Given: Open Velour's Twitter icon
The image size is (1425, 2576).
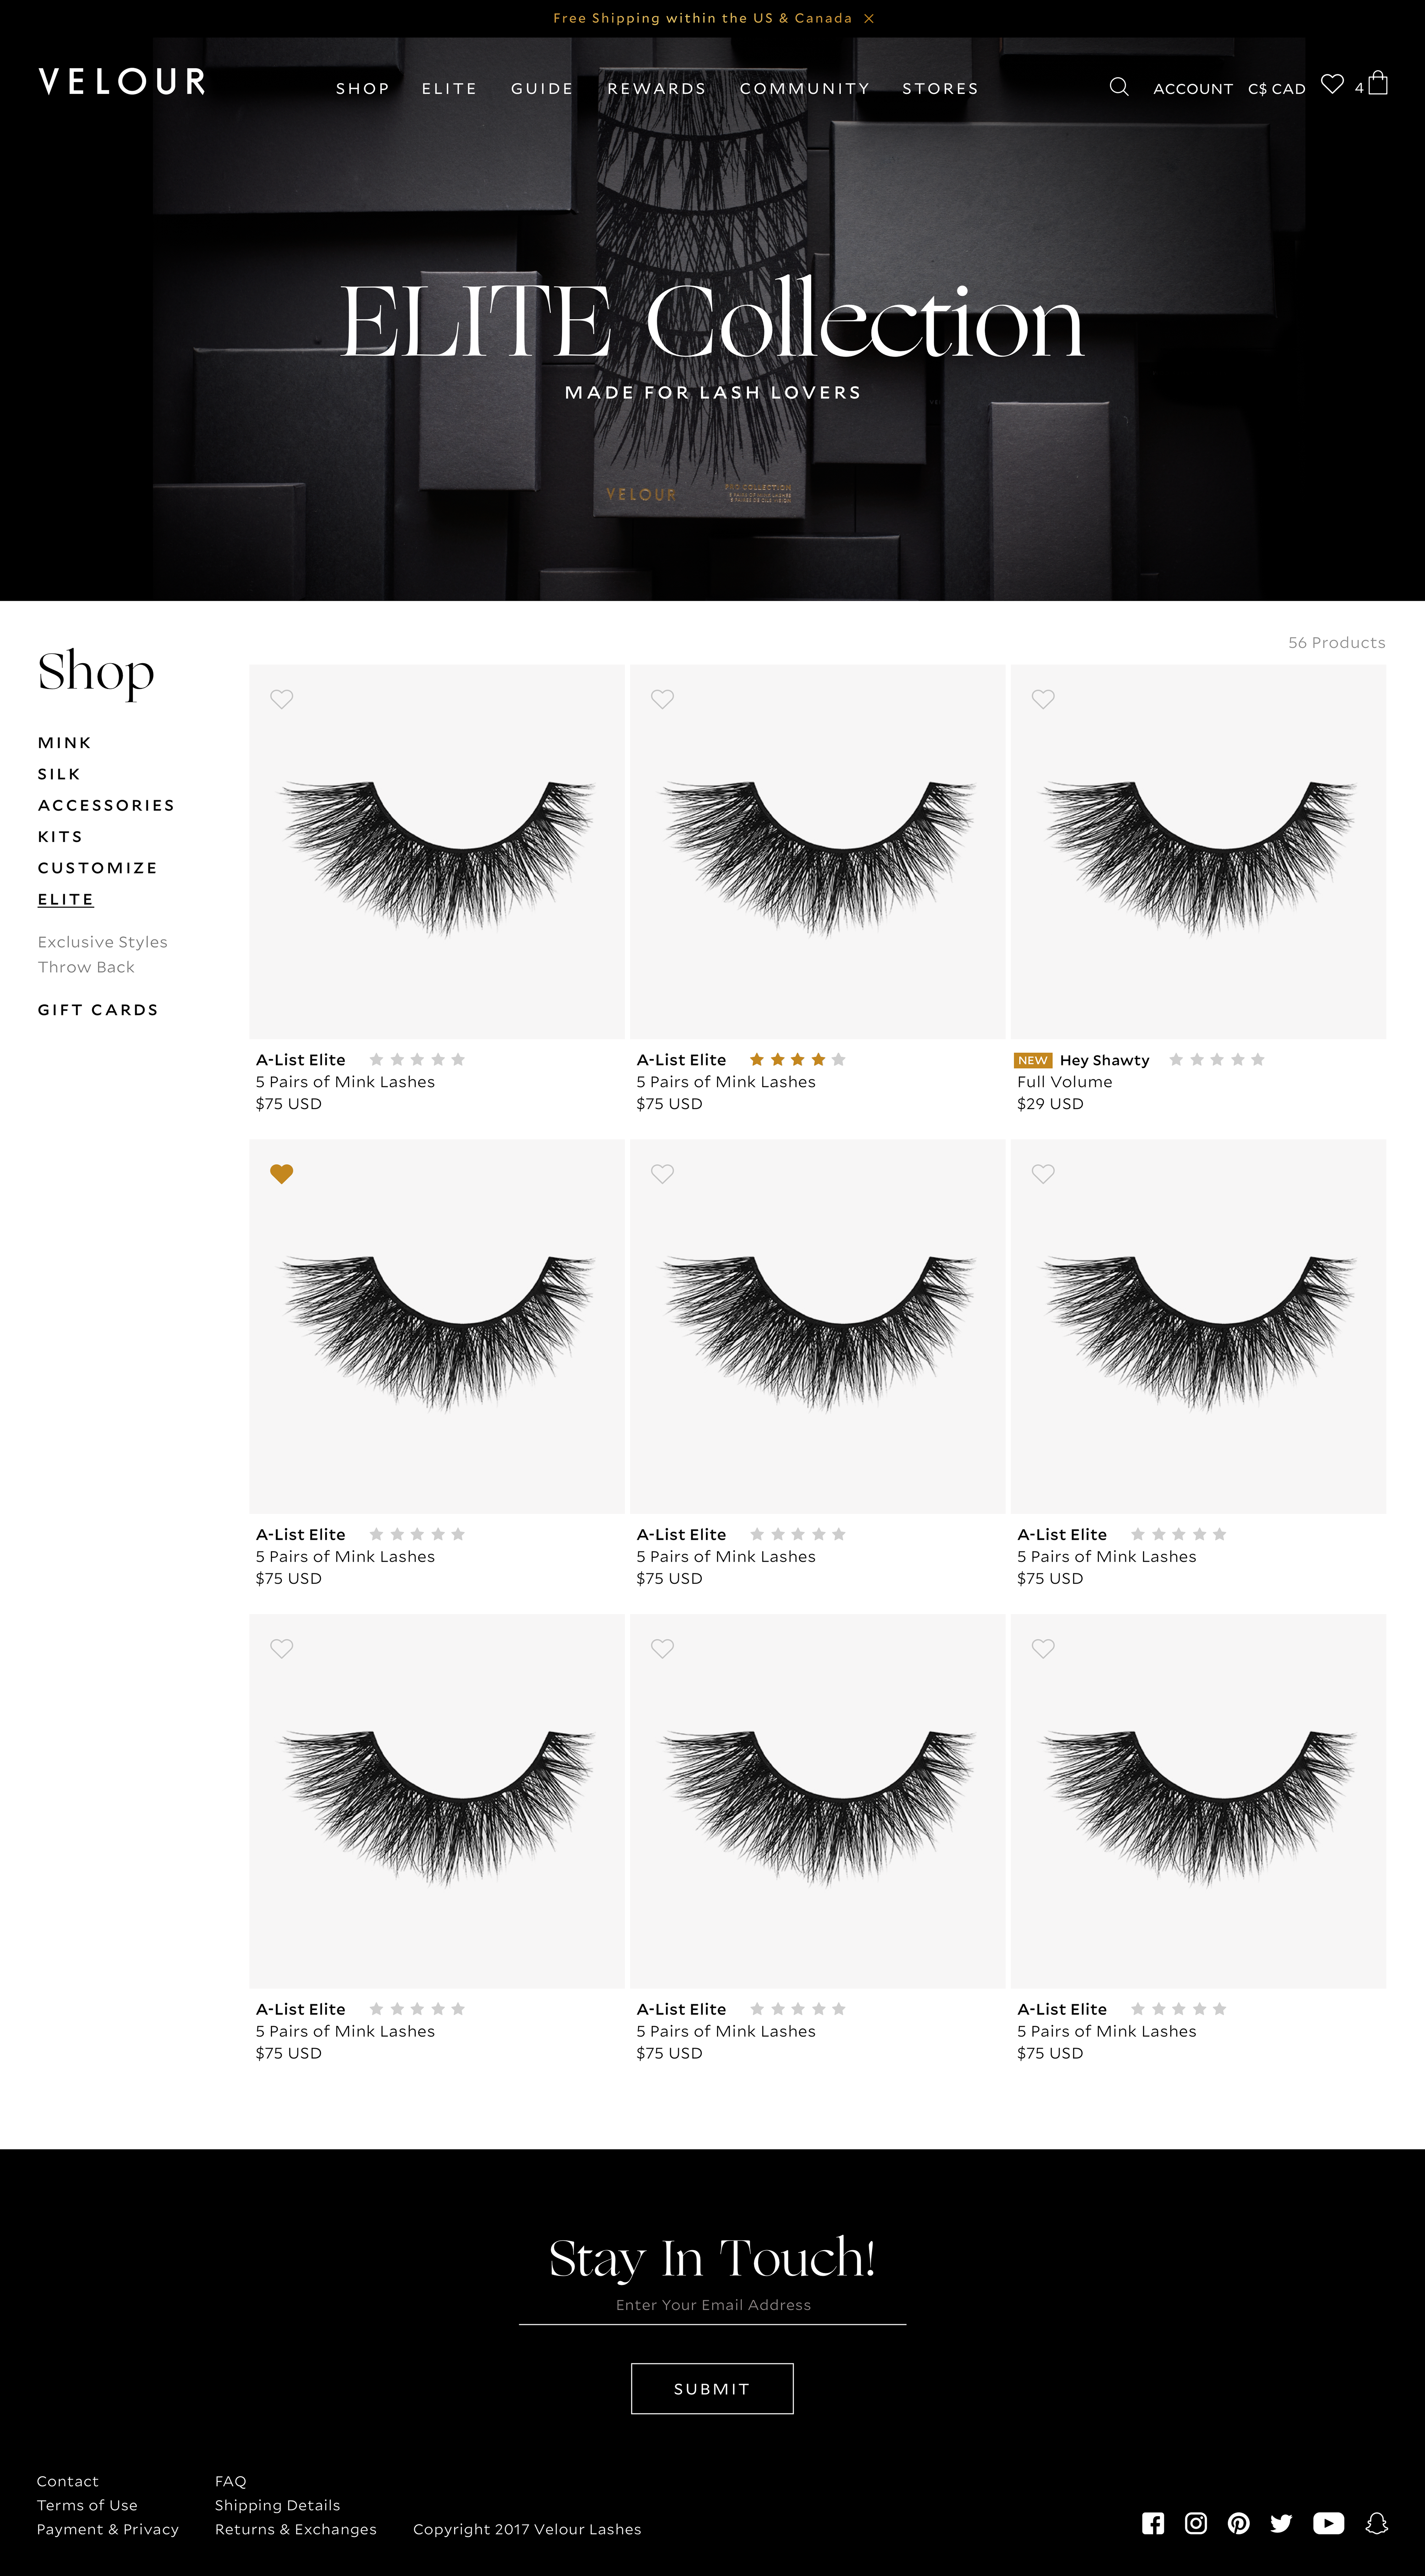Looking at the screenshot, I should pos(1281,2523).
